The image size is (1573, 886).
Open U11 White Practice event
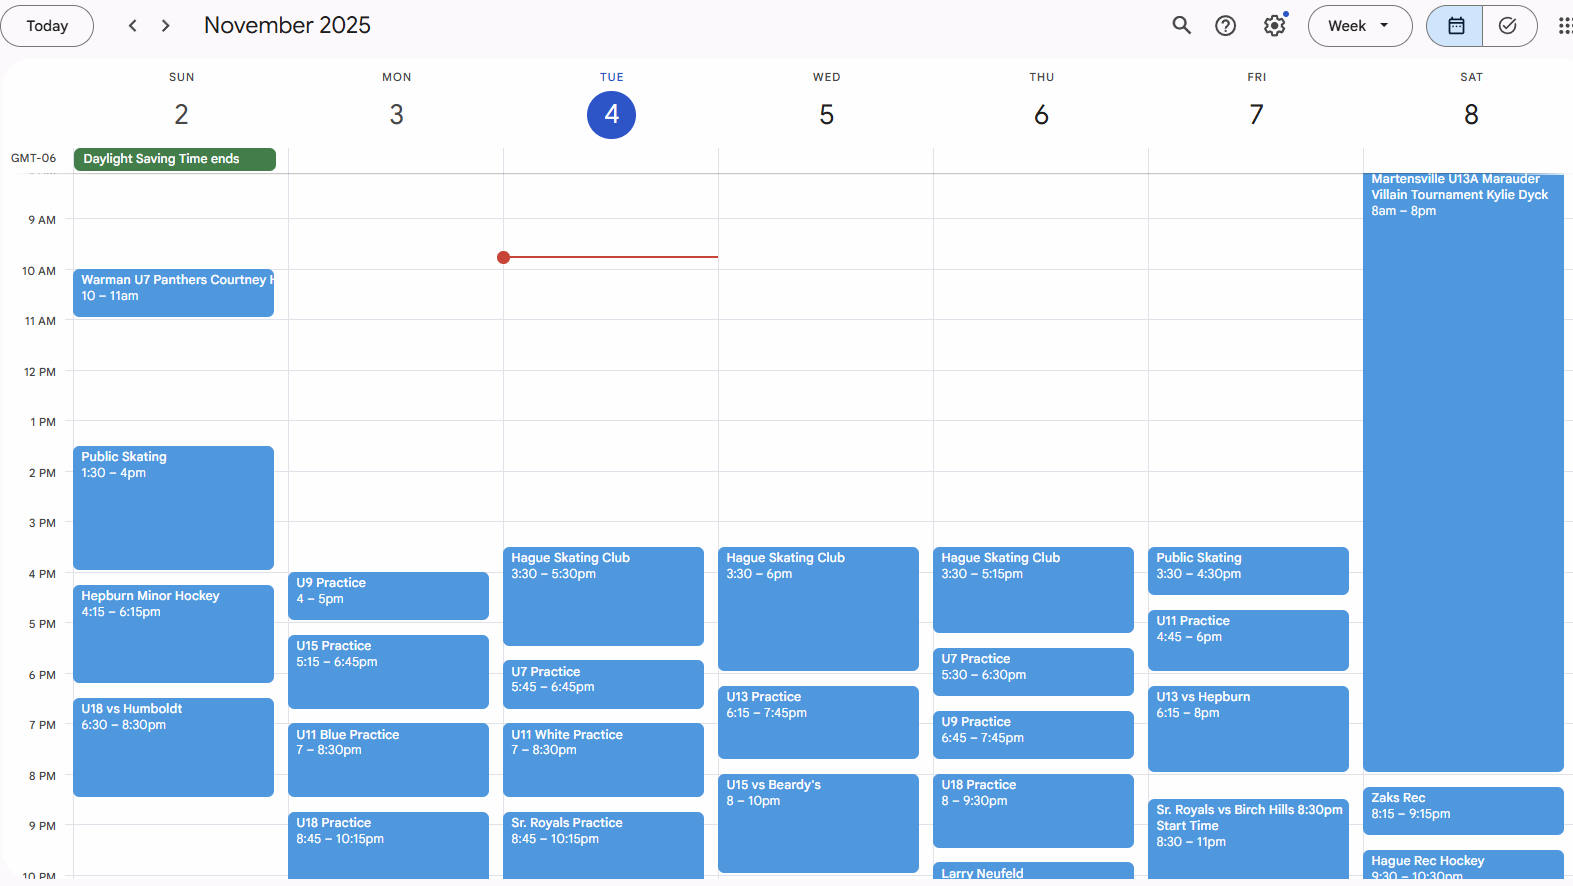(x=603, y=759)
